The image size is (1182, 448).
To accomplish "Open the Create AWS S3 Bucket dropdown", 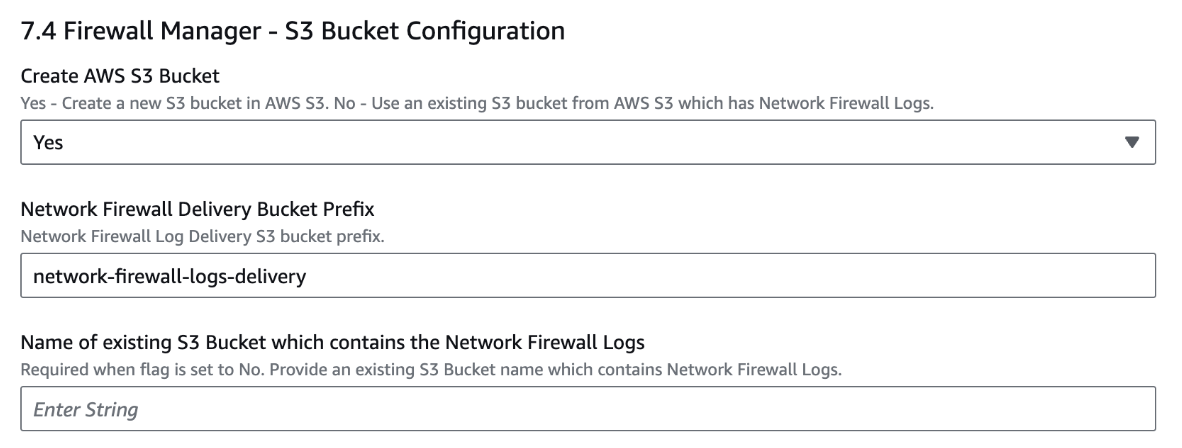I will (588, 143).
